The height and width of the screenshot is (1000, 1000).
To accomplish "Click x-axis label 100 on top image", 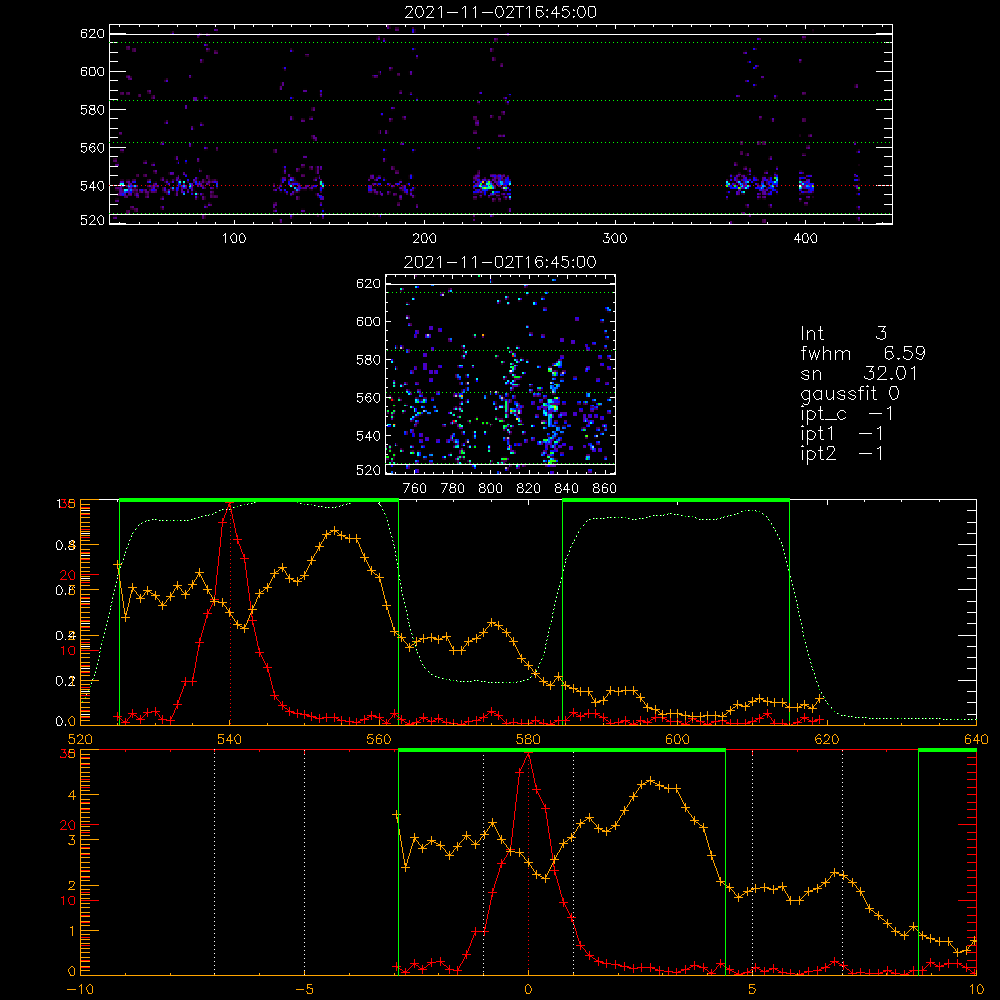I will (x=234, y=239).
